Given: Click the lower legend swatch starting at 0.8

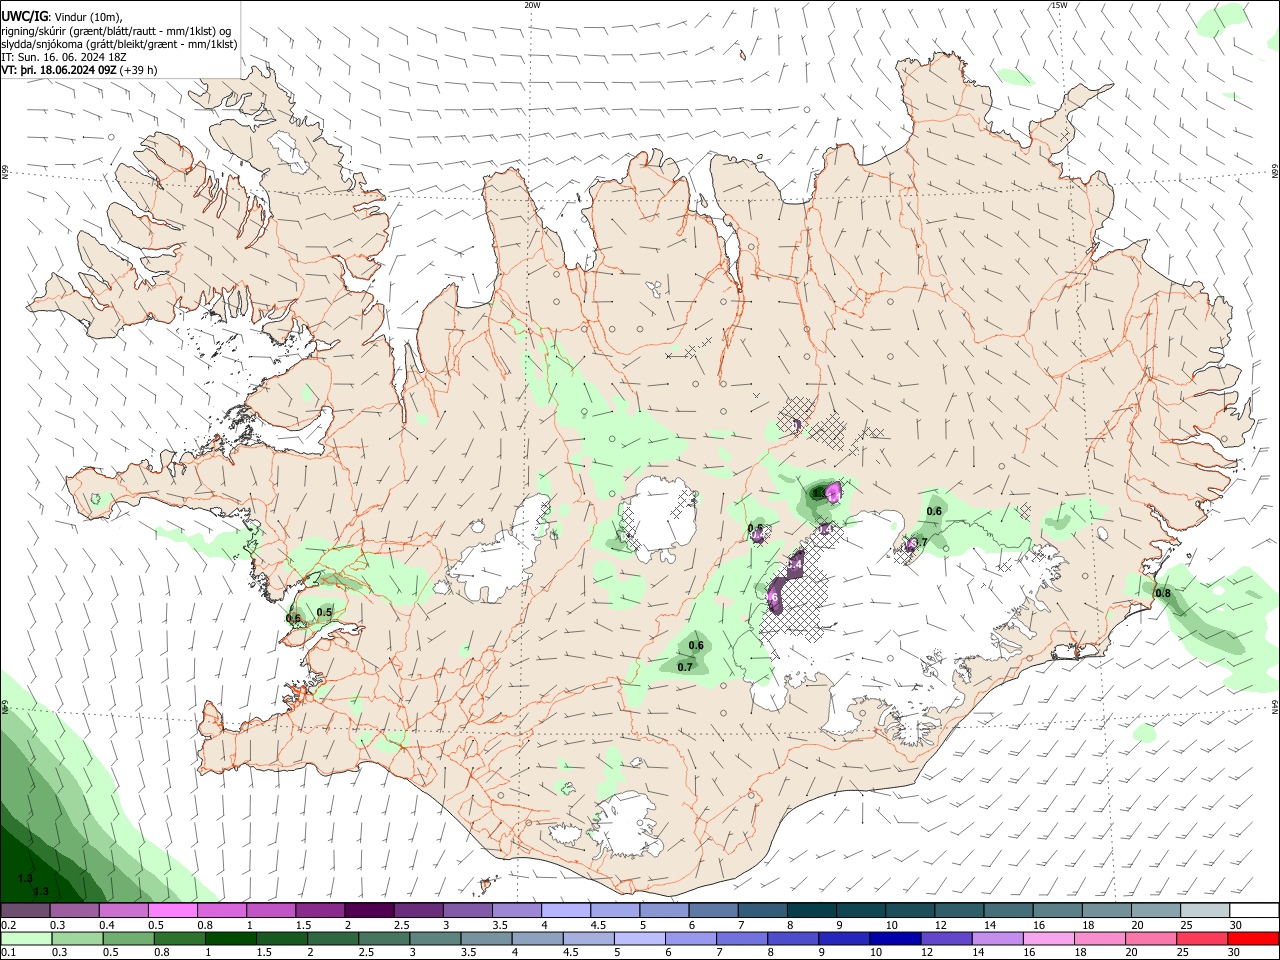Looking at the screenshot, I should (179, 938).
